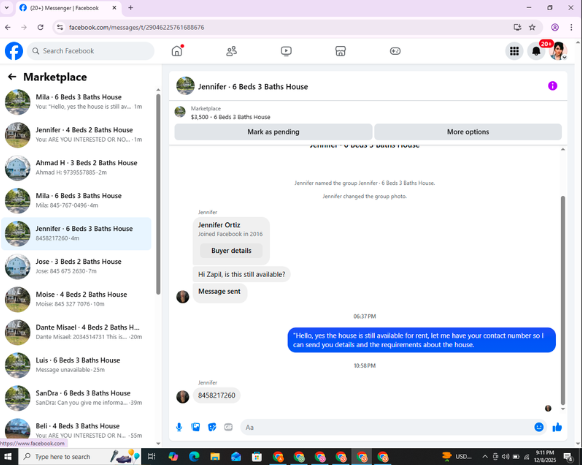Open Luis 6 Beds 3 Baths House chat
Screen dimensions: 582x465
(x=76, y=365)
